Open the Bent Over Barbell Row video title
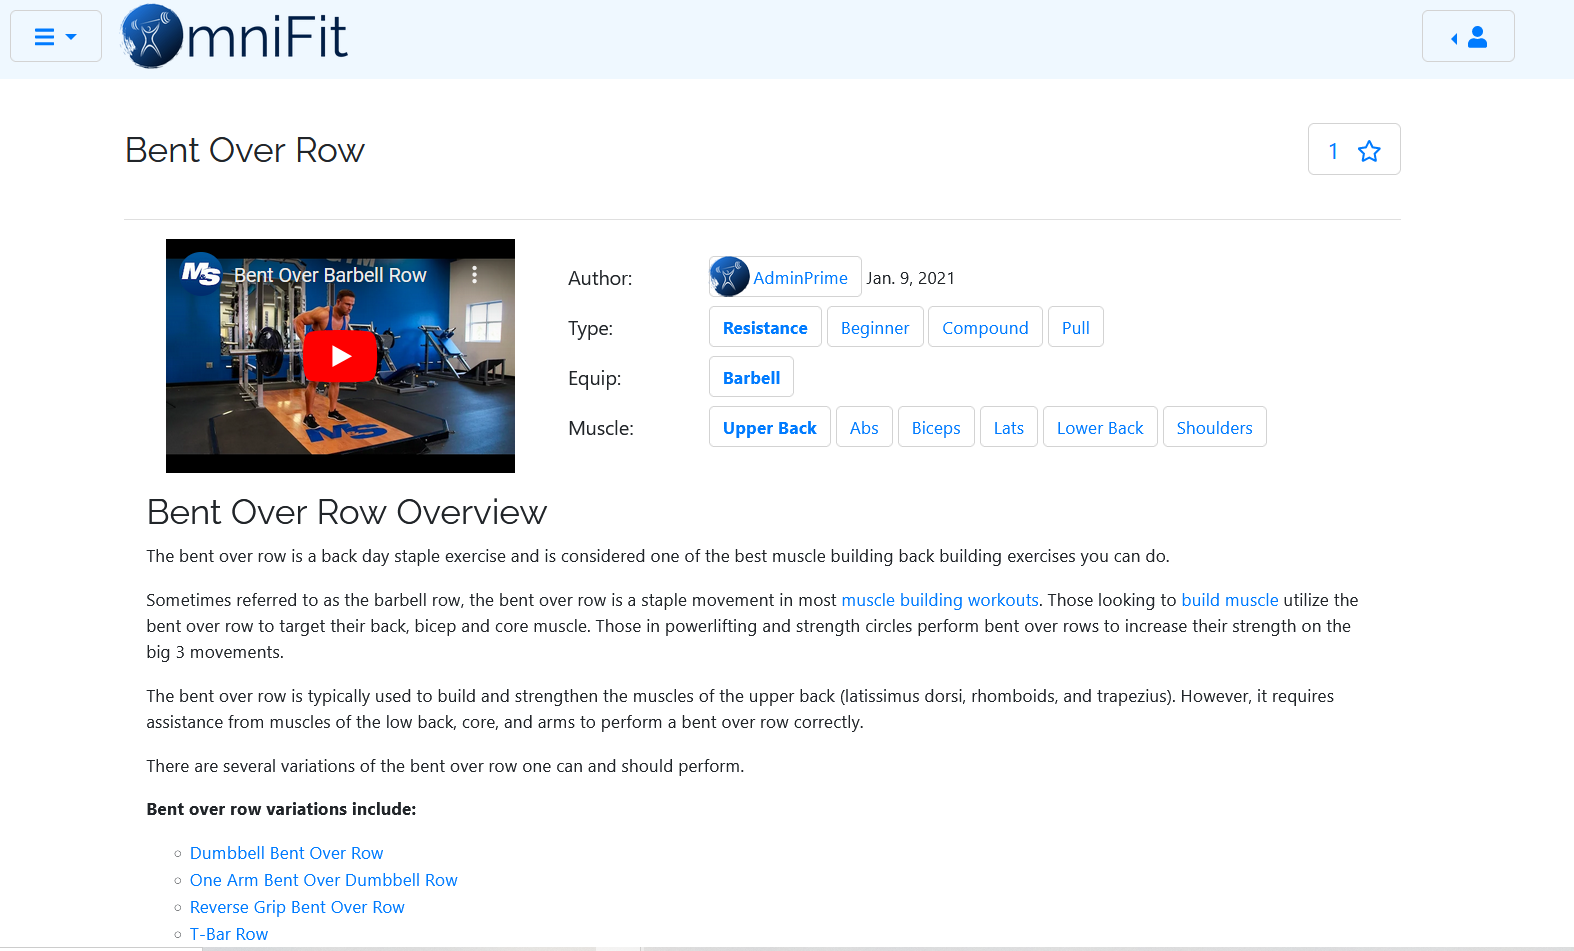 (330, 275)
